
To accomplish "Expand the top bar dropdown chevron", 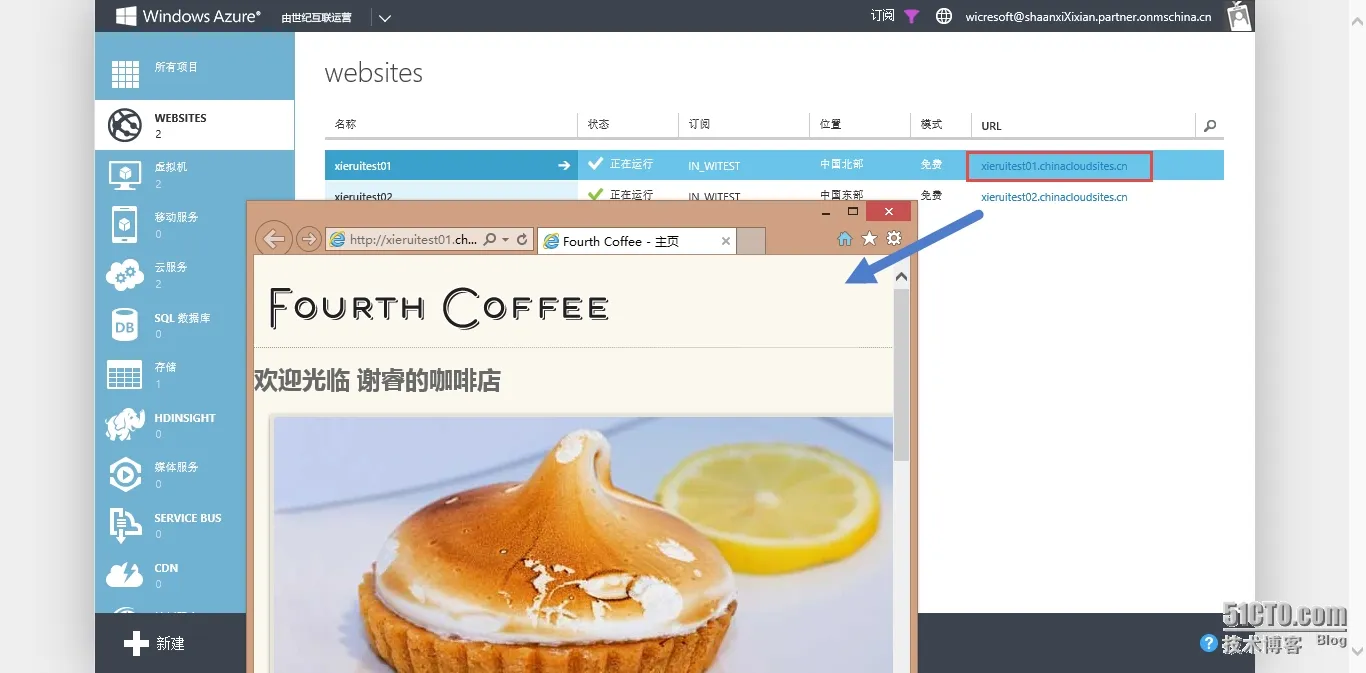I will pyautogui.click(x=385, y=18).
